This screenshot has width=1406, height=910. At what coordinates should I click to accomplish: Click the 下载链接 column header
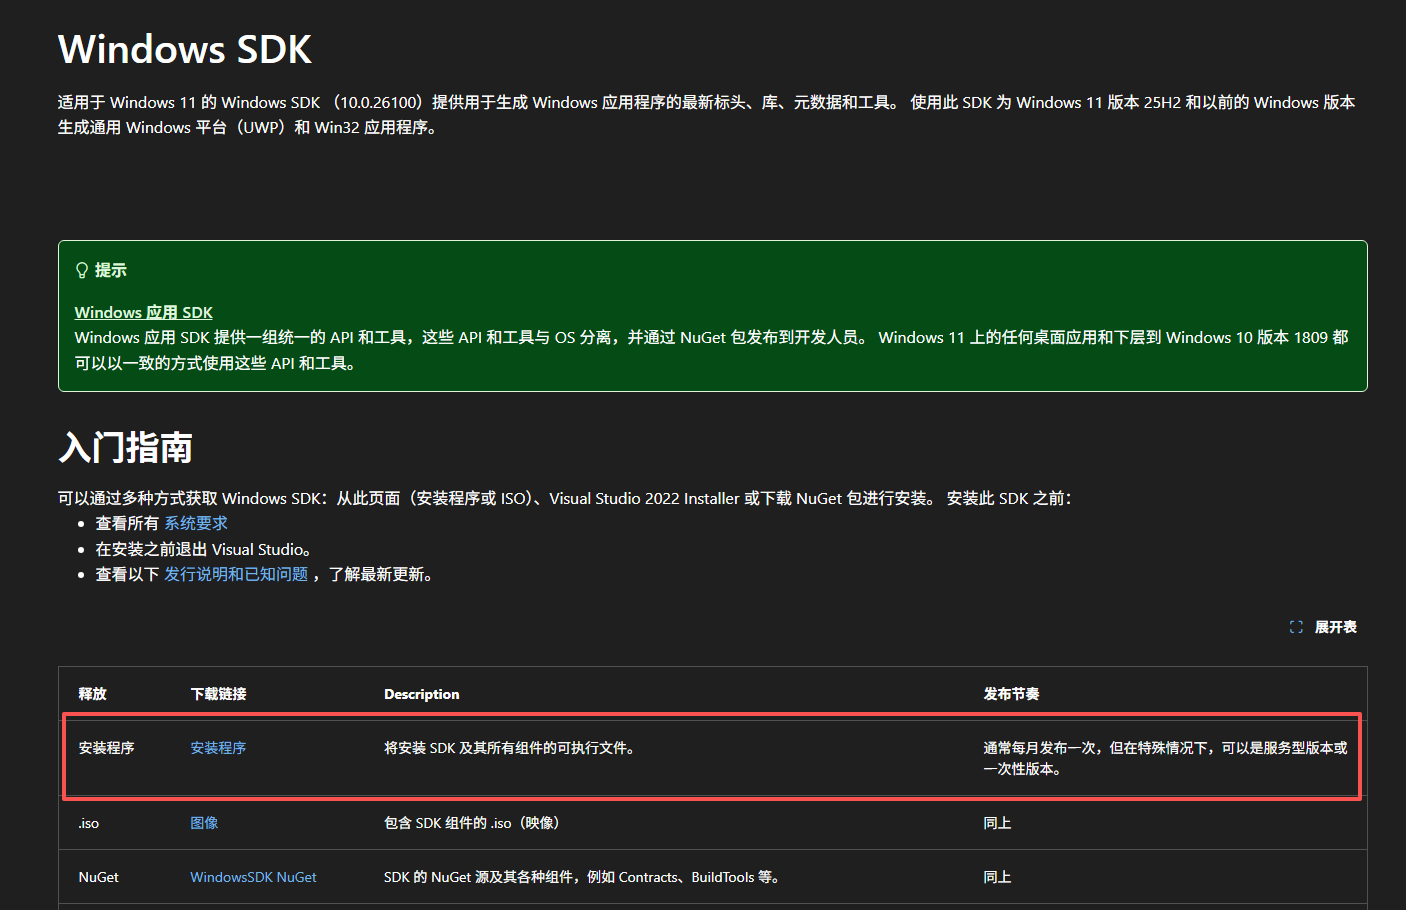218,694
